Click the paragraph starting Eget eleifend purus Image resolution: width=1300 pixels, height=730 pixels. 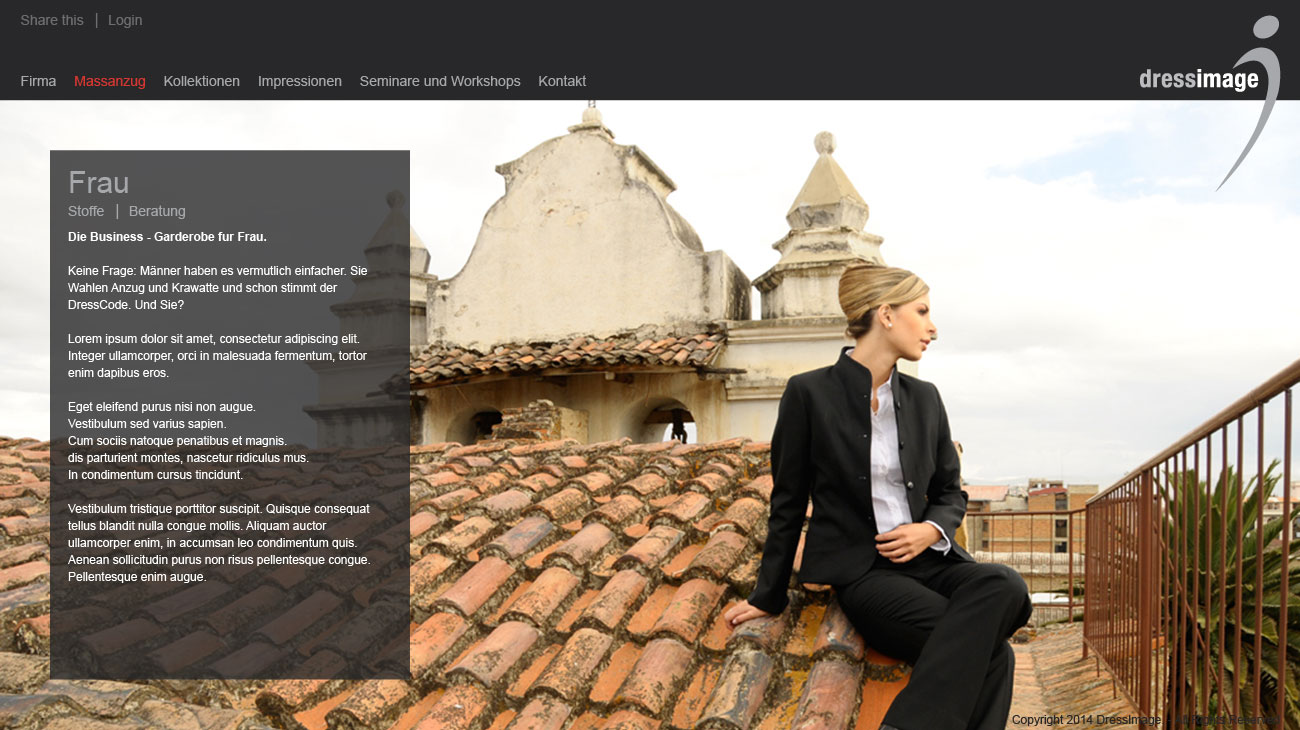[188, 441]
